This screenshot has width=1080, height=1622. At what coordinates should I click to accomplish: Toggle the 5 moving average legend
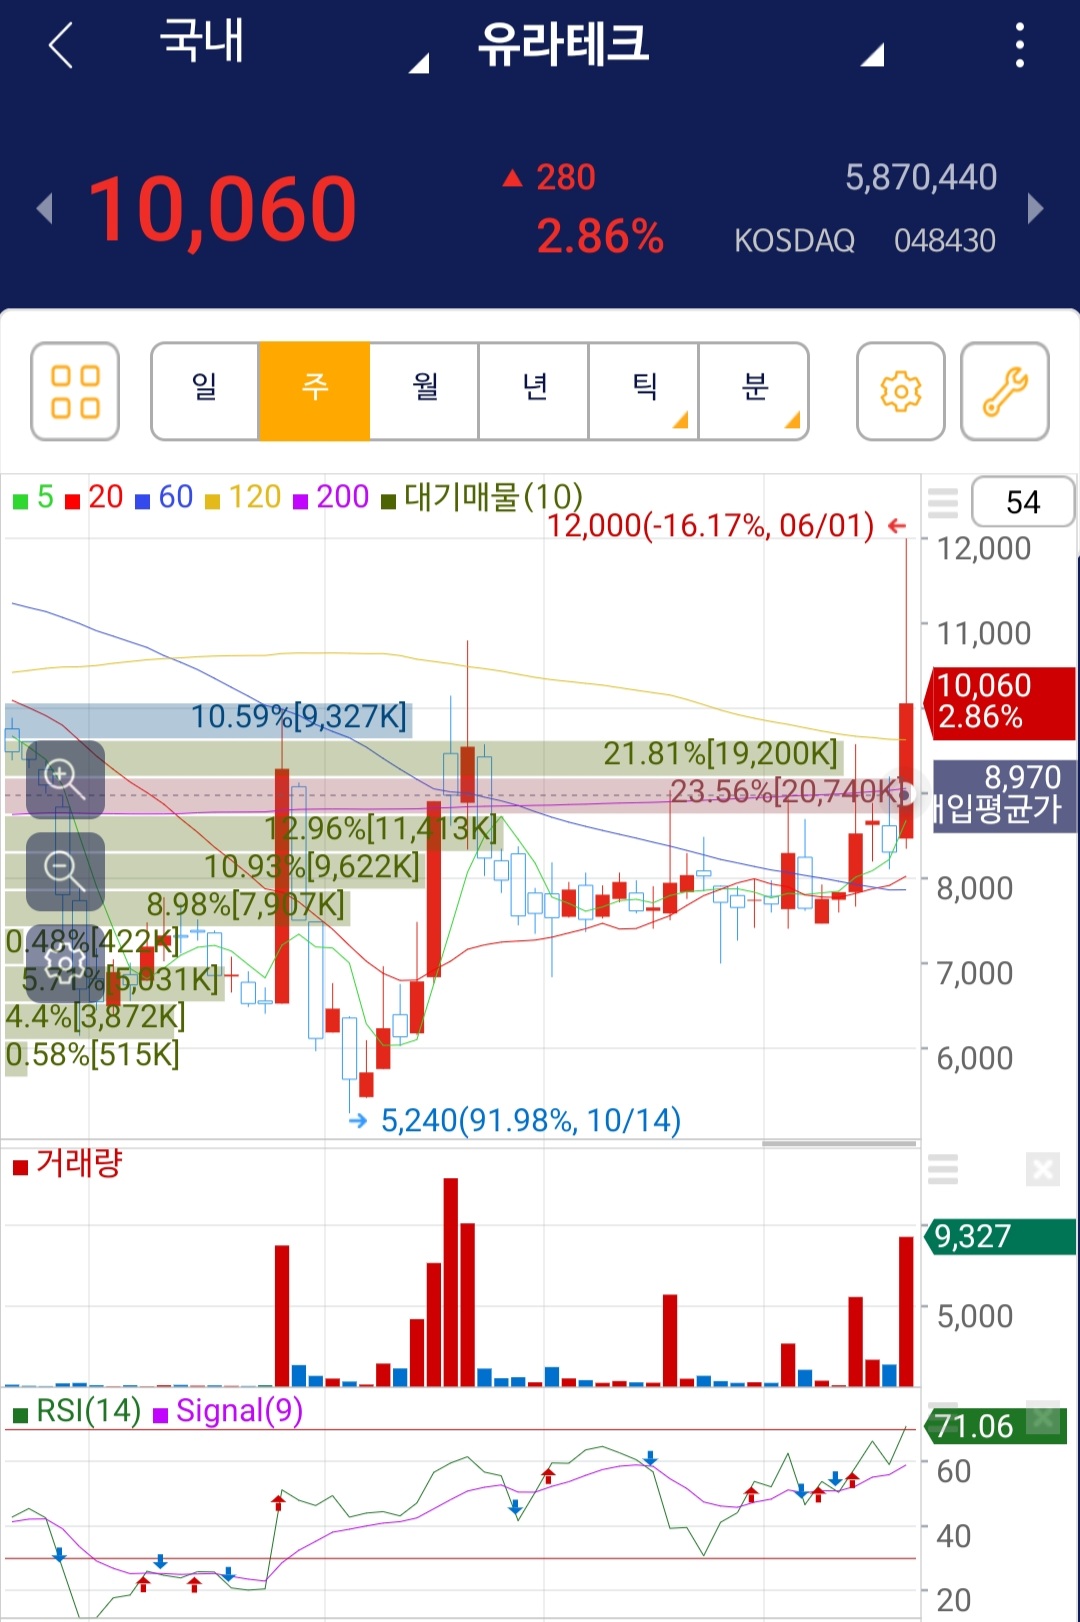(x=34, y=497)
